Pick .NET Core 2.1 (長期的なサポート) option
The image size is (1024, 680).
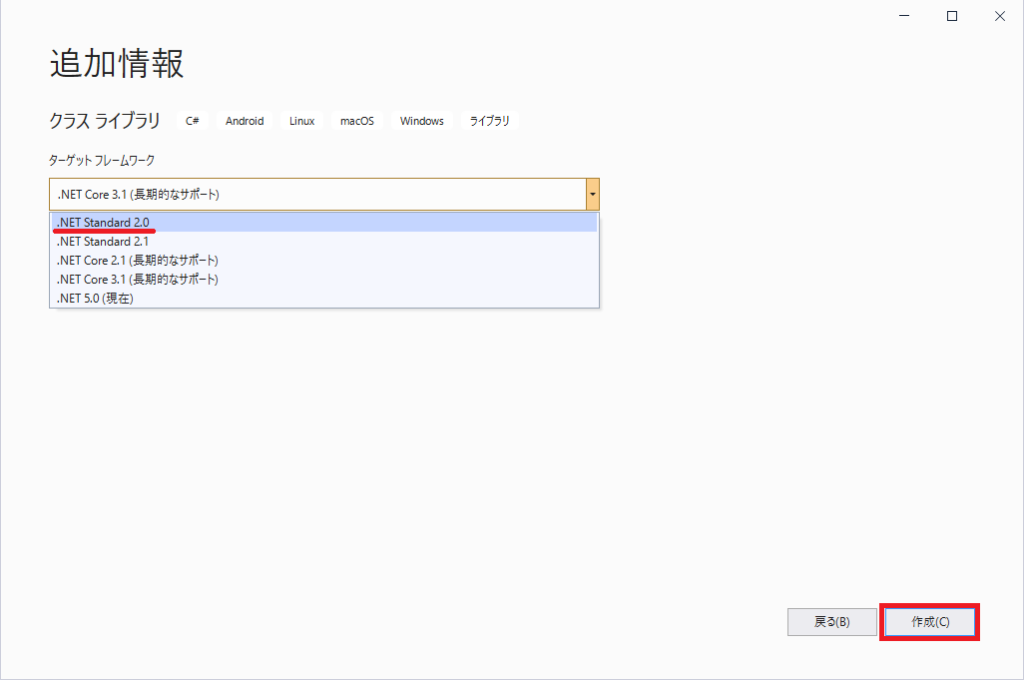(324, 261)
